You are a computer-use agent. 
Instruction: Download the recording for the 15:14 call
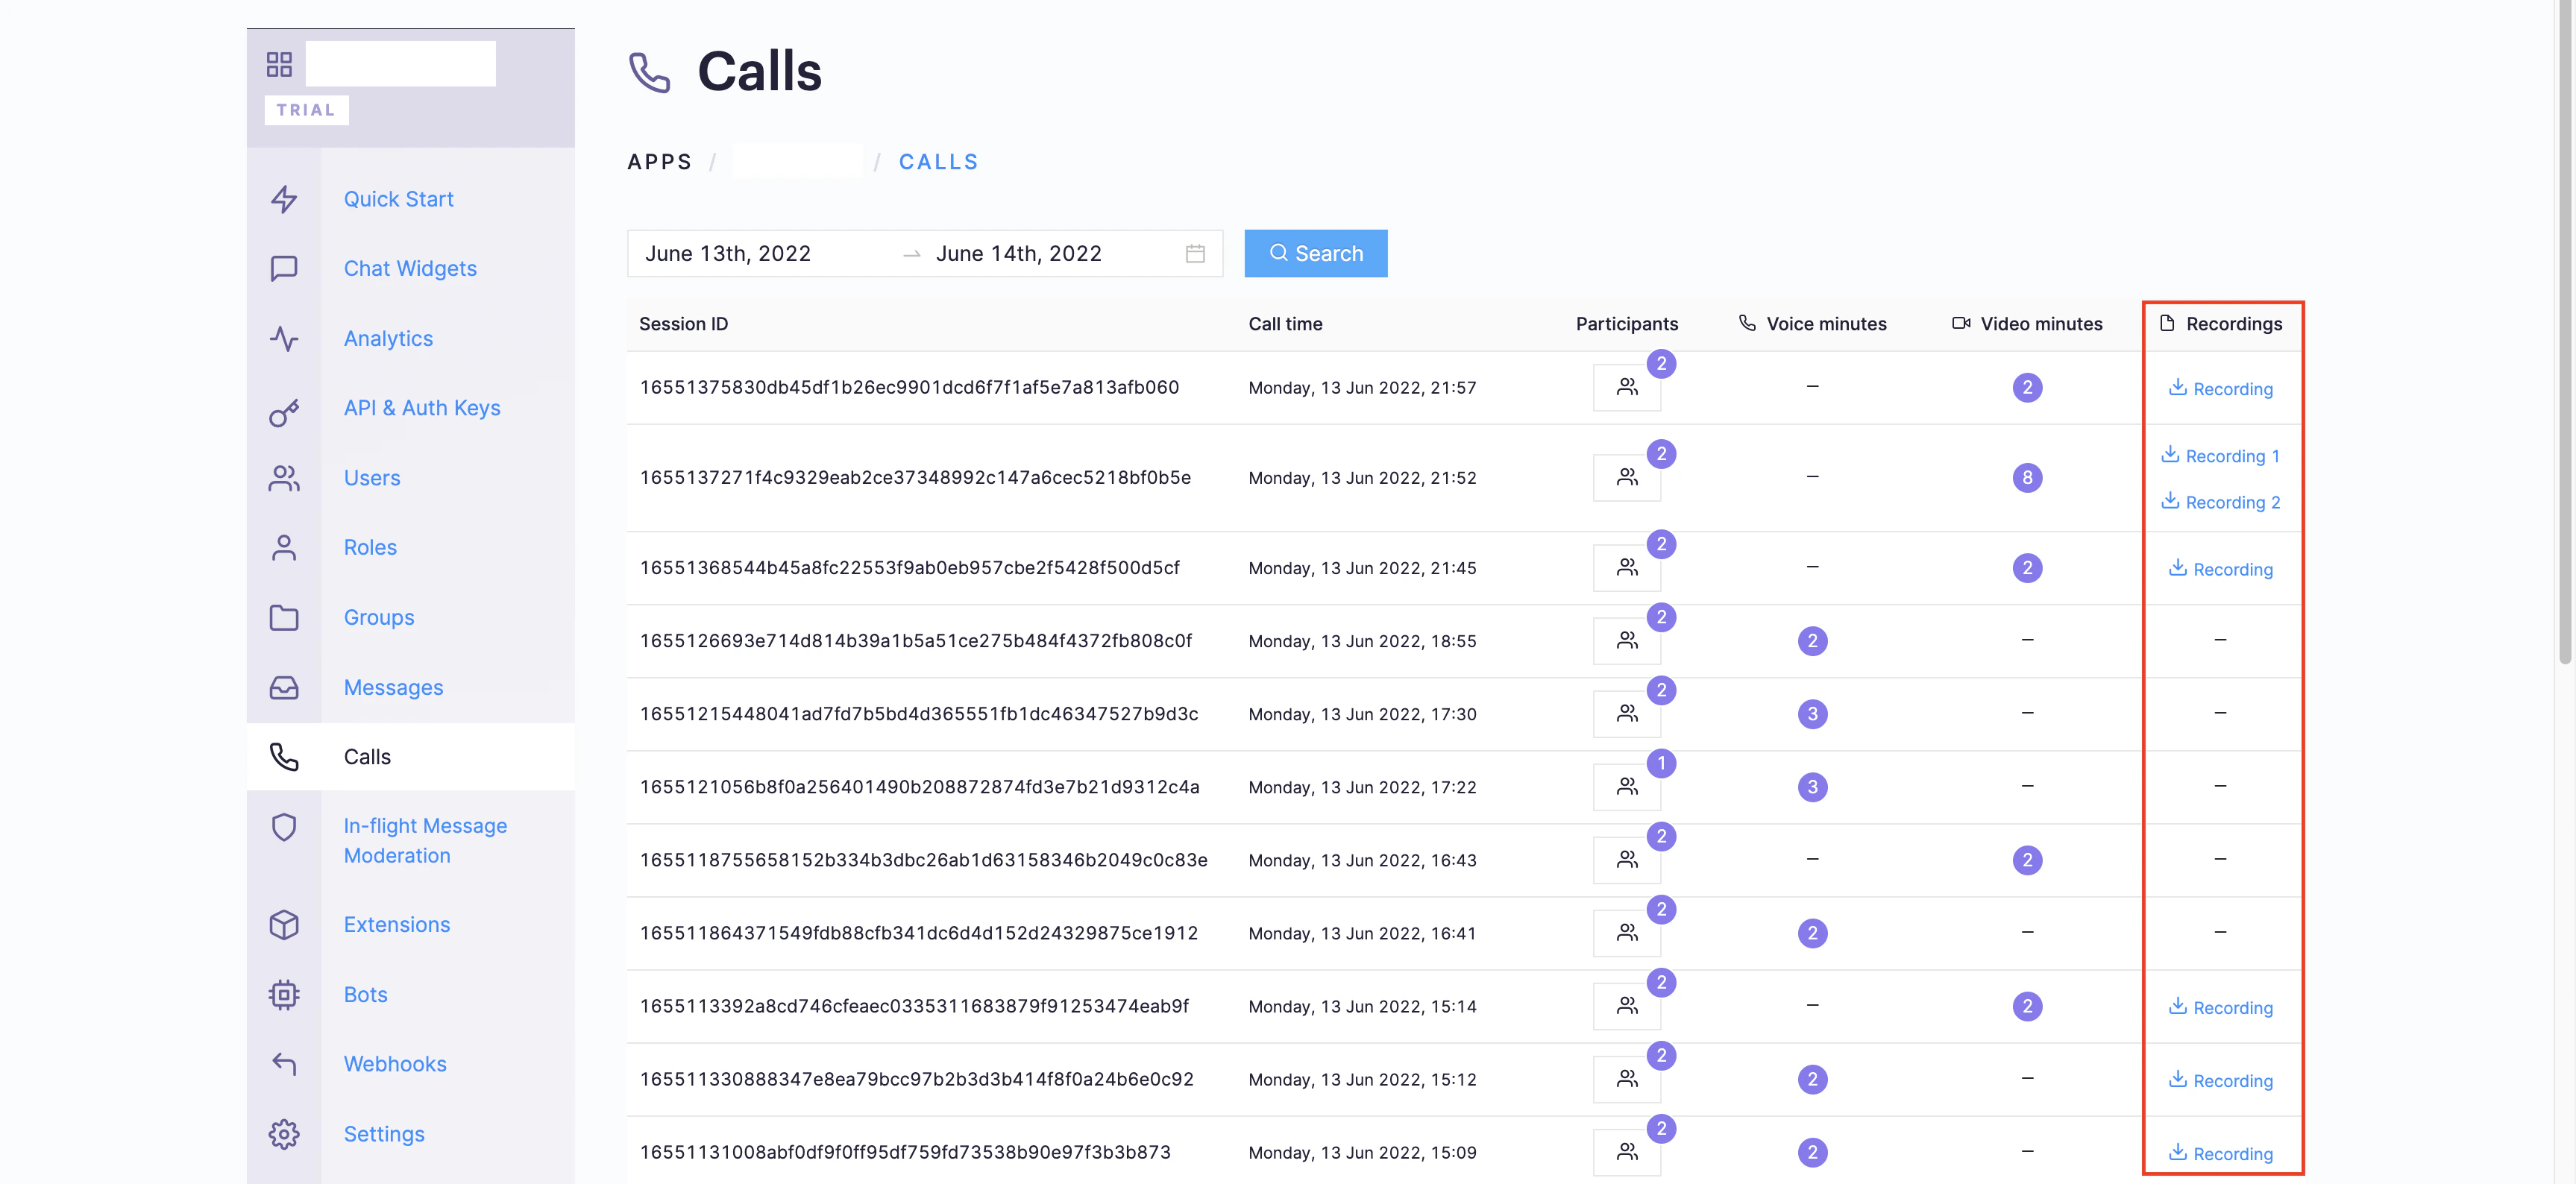point(2221,1008)
